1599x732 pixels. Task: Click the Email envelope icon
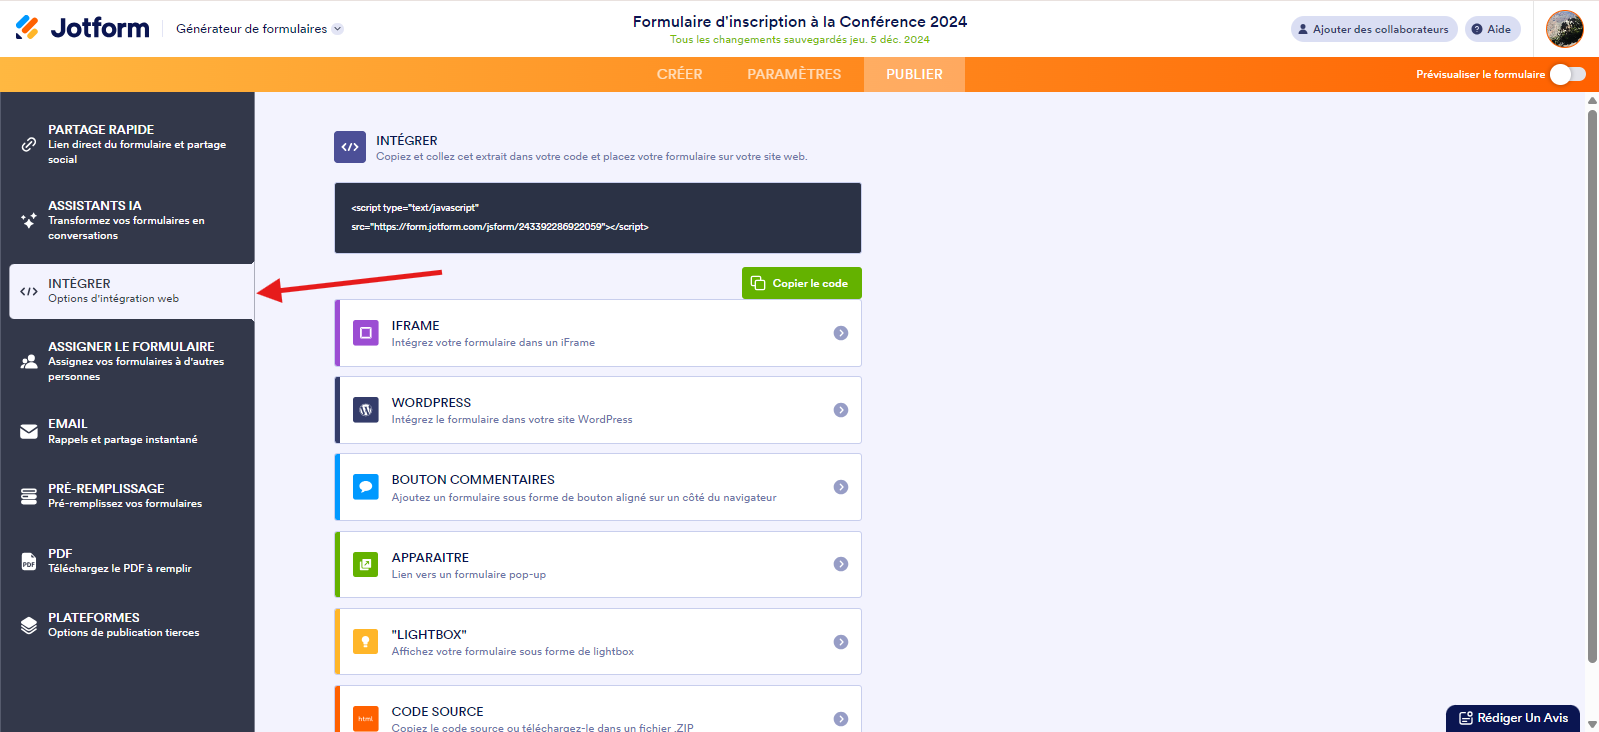tap(29, 432)
